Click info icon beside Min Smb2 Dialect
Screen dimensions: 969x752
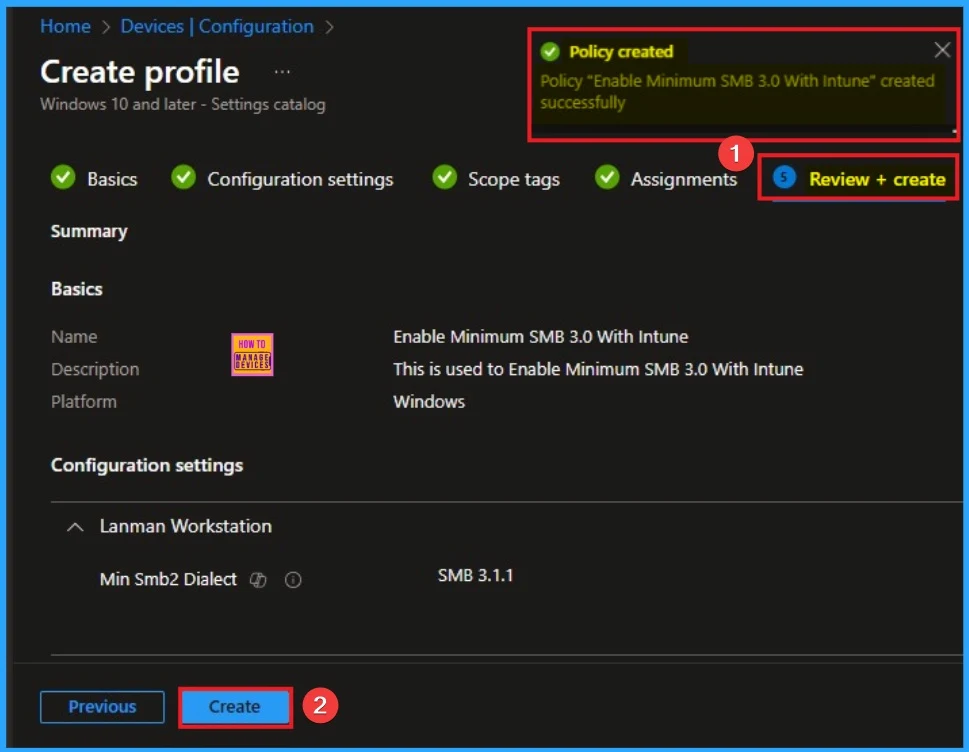pyautogui.click(x=293, y=580)
